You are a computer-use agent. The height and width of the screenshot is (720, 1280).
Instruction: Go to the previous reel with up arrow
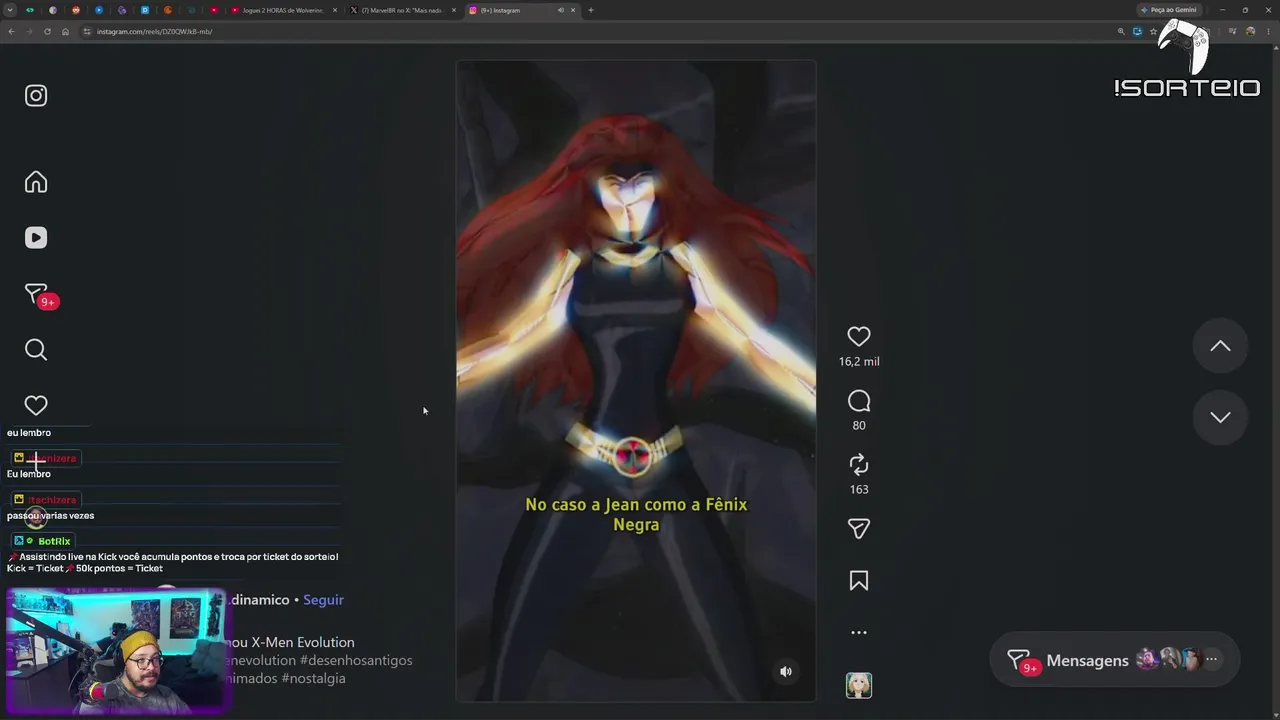click(x=1220, y=346)
